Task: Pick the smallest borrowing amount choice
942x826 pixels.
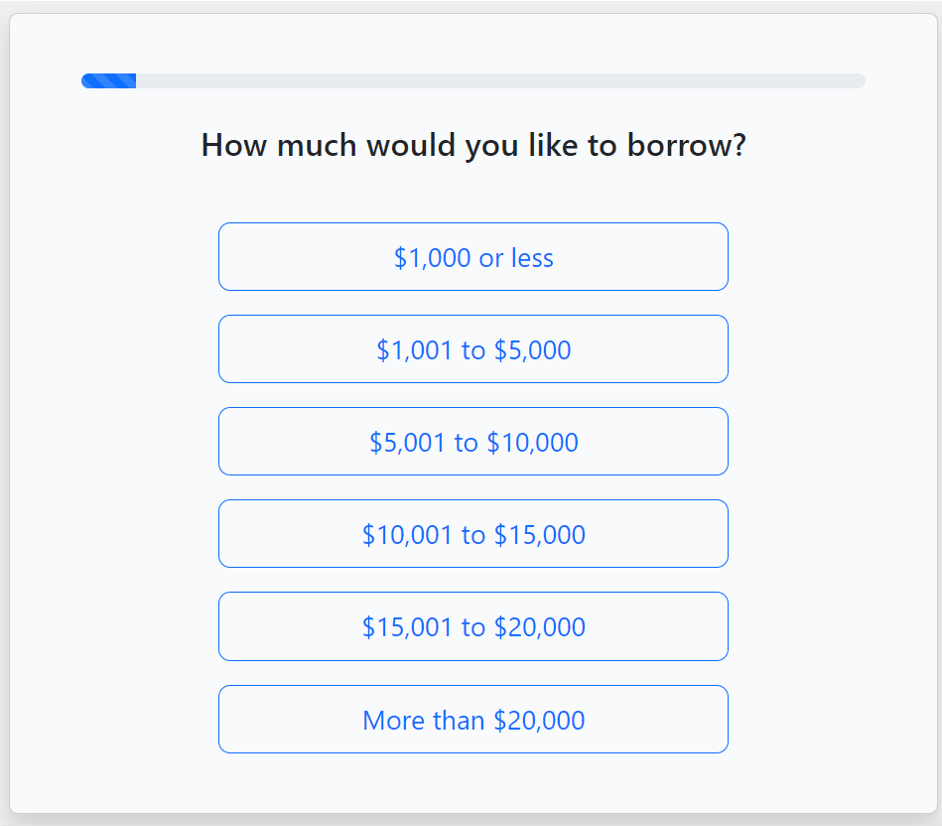Action: [x=473, y=257]
